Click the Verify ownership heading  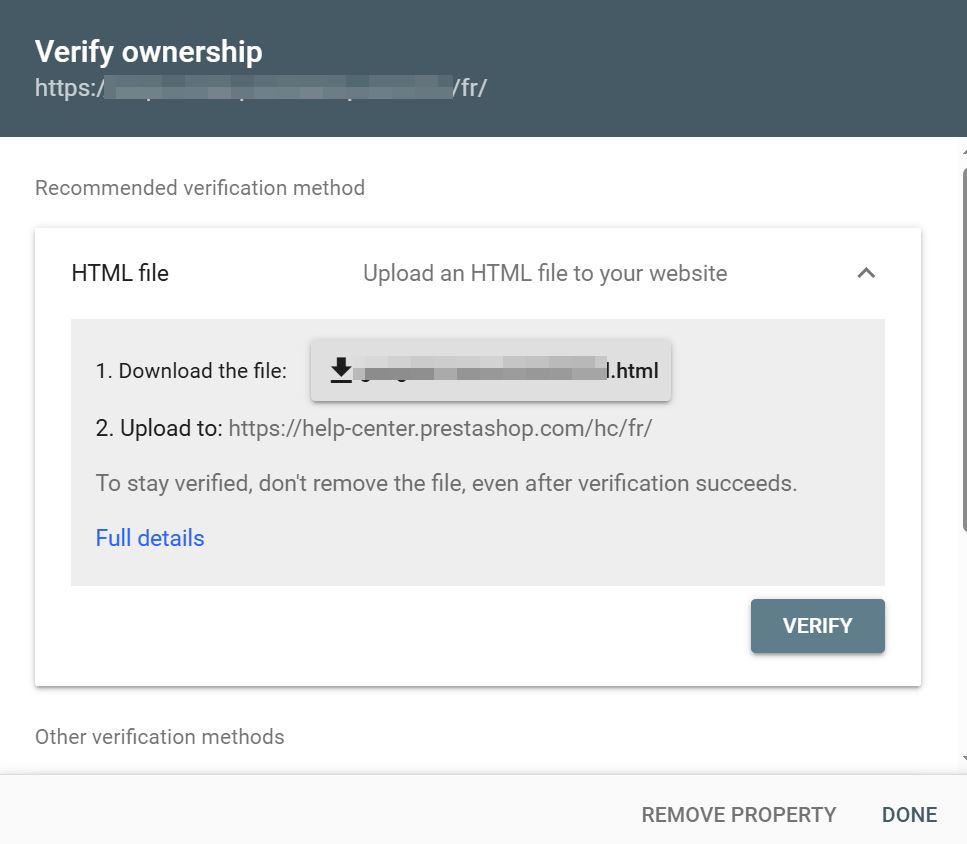149,52
